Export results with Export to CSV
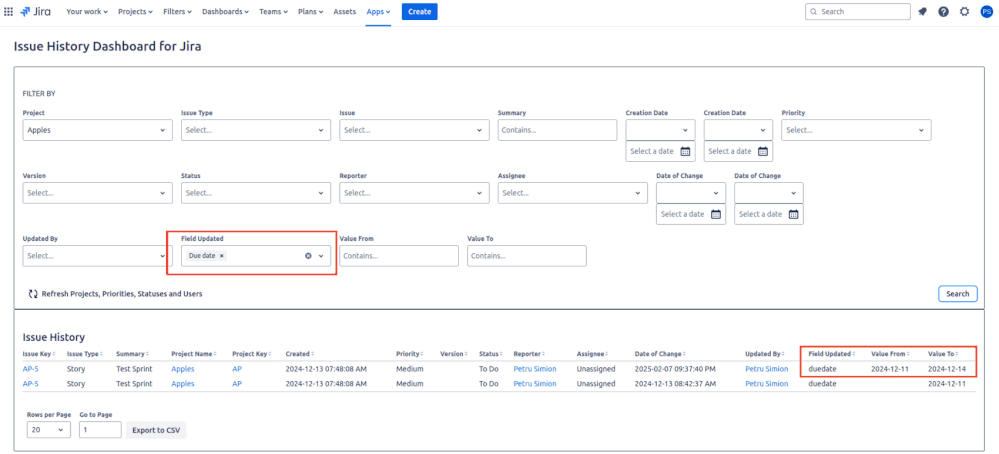This screenshot has height=454, width=999. point(156,430)
